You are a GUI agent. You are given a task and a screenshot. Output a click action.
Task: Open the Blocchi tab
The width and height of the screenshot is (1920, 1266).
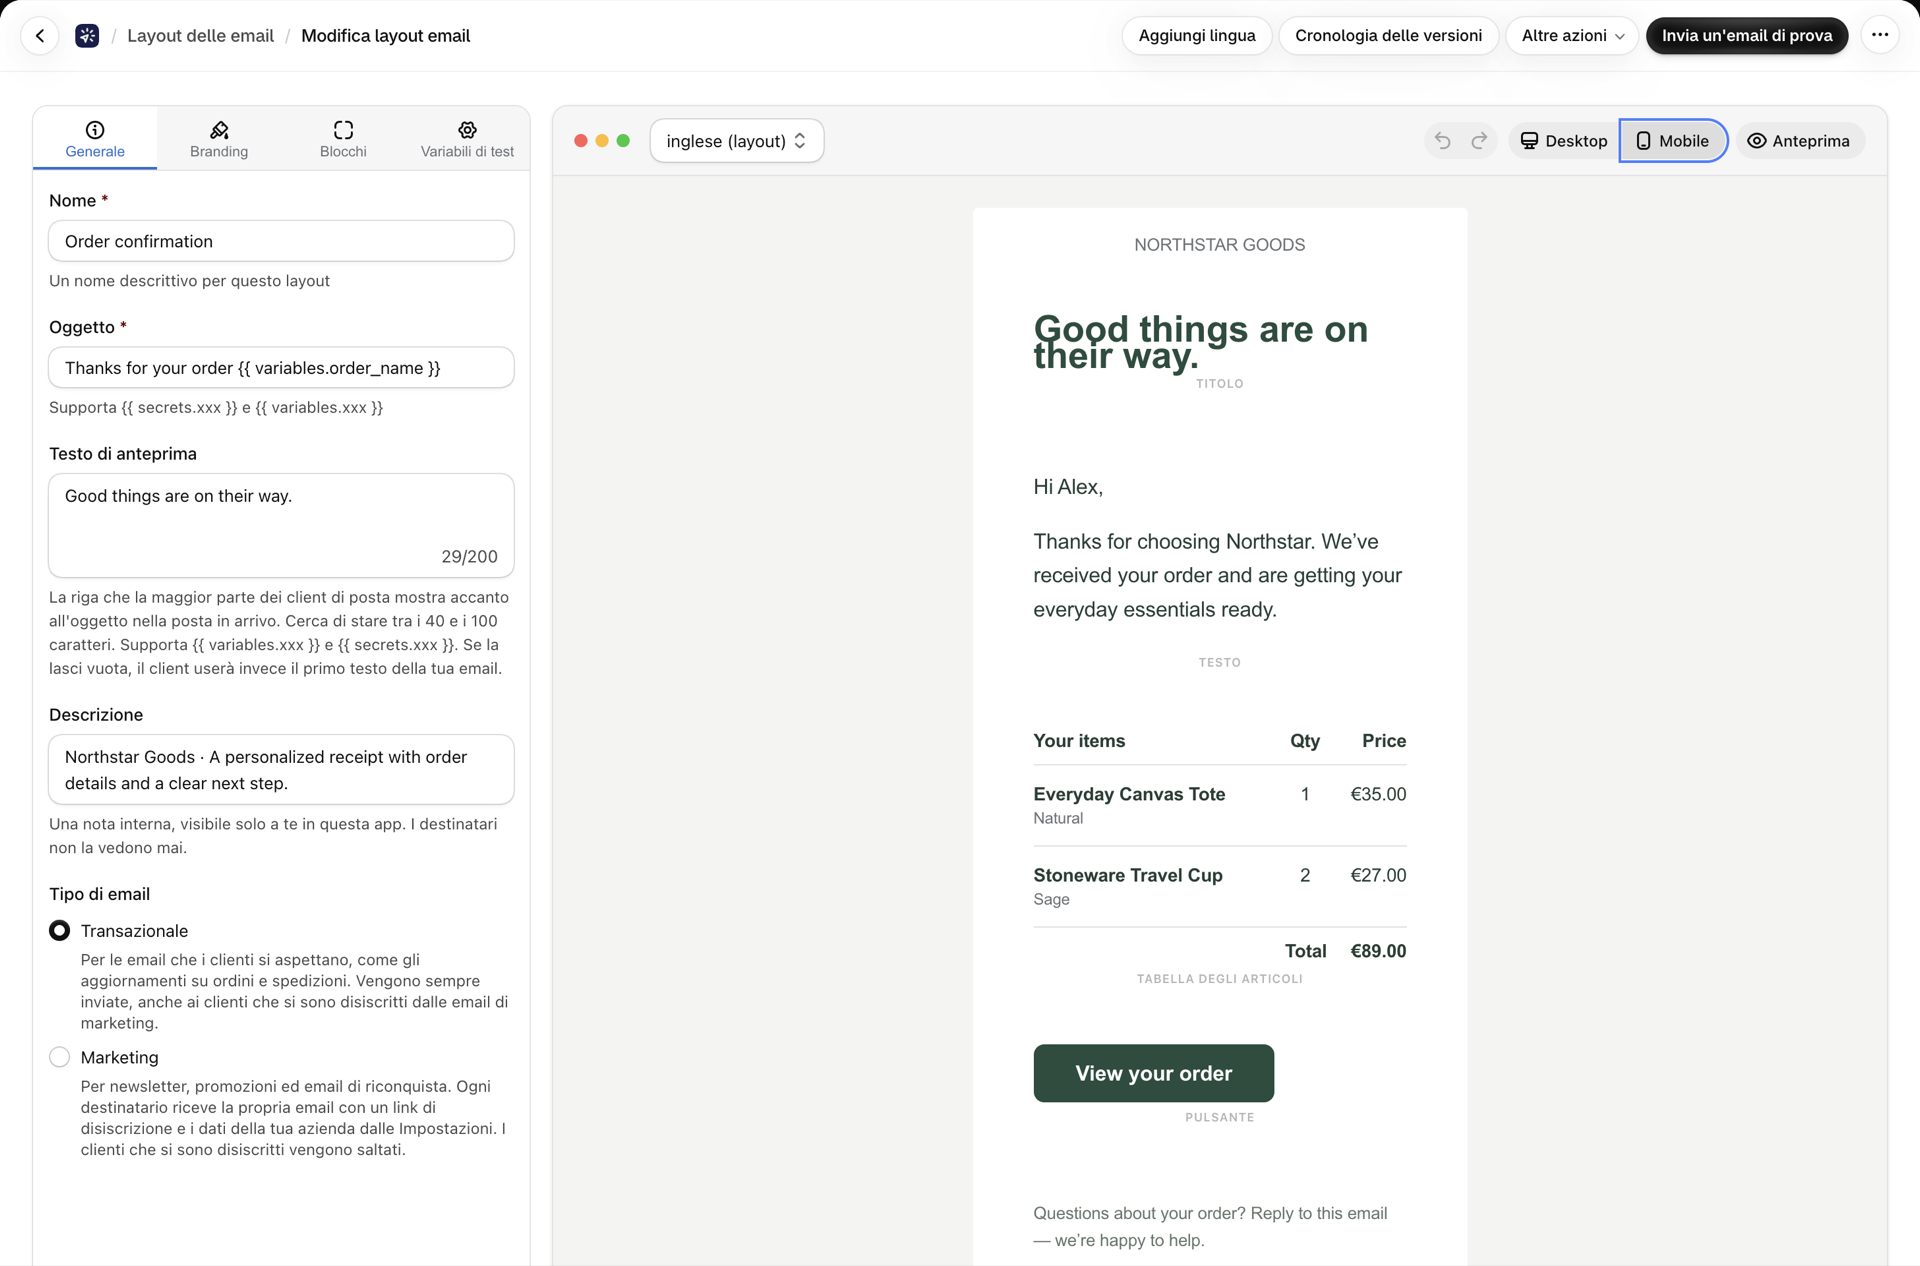point(343,139)
